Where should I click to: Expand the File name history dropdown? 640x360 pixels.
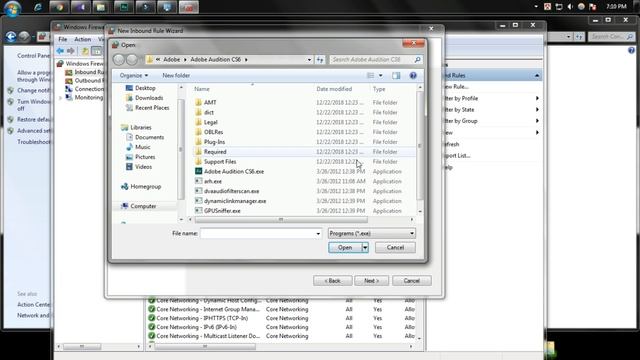318,233
